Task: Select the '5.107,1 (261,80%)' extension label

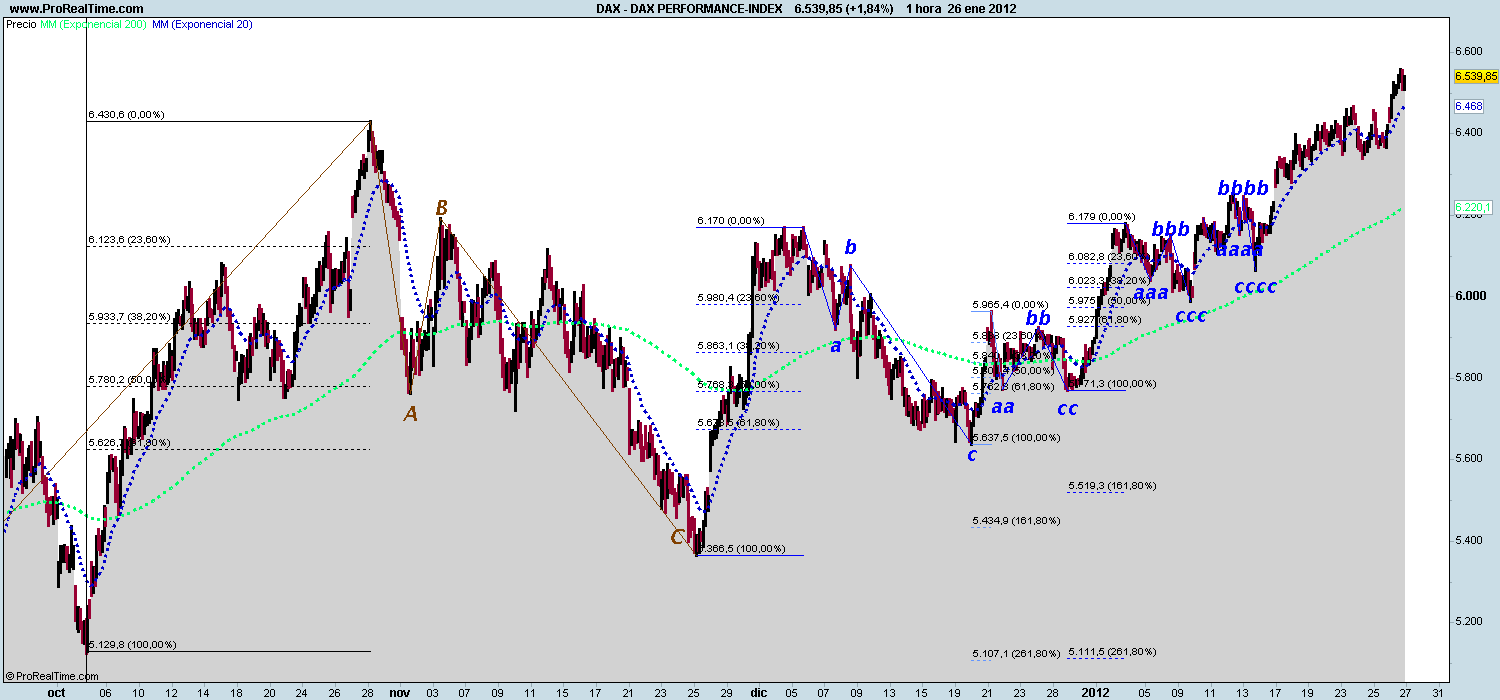Action: [x=1016, y=653]
